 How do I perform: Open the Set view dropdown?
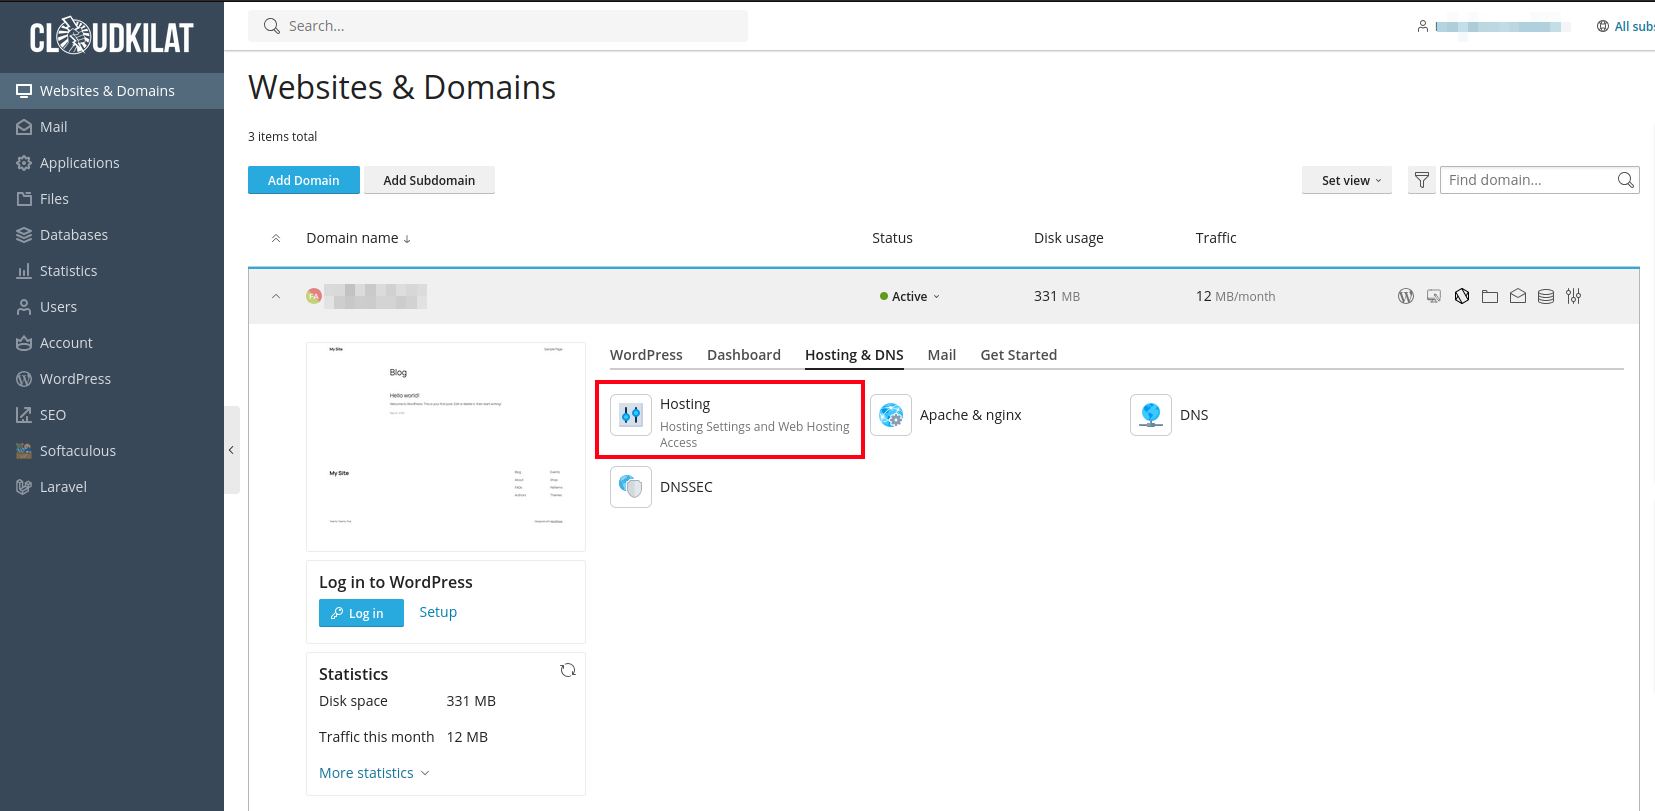1347,180
